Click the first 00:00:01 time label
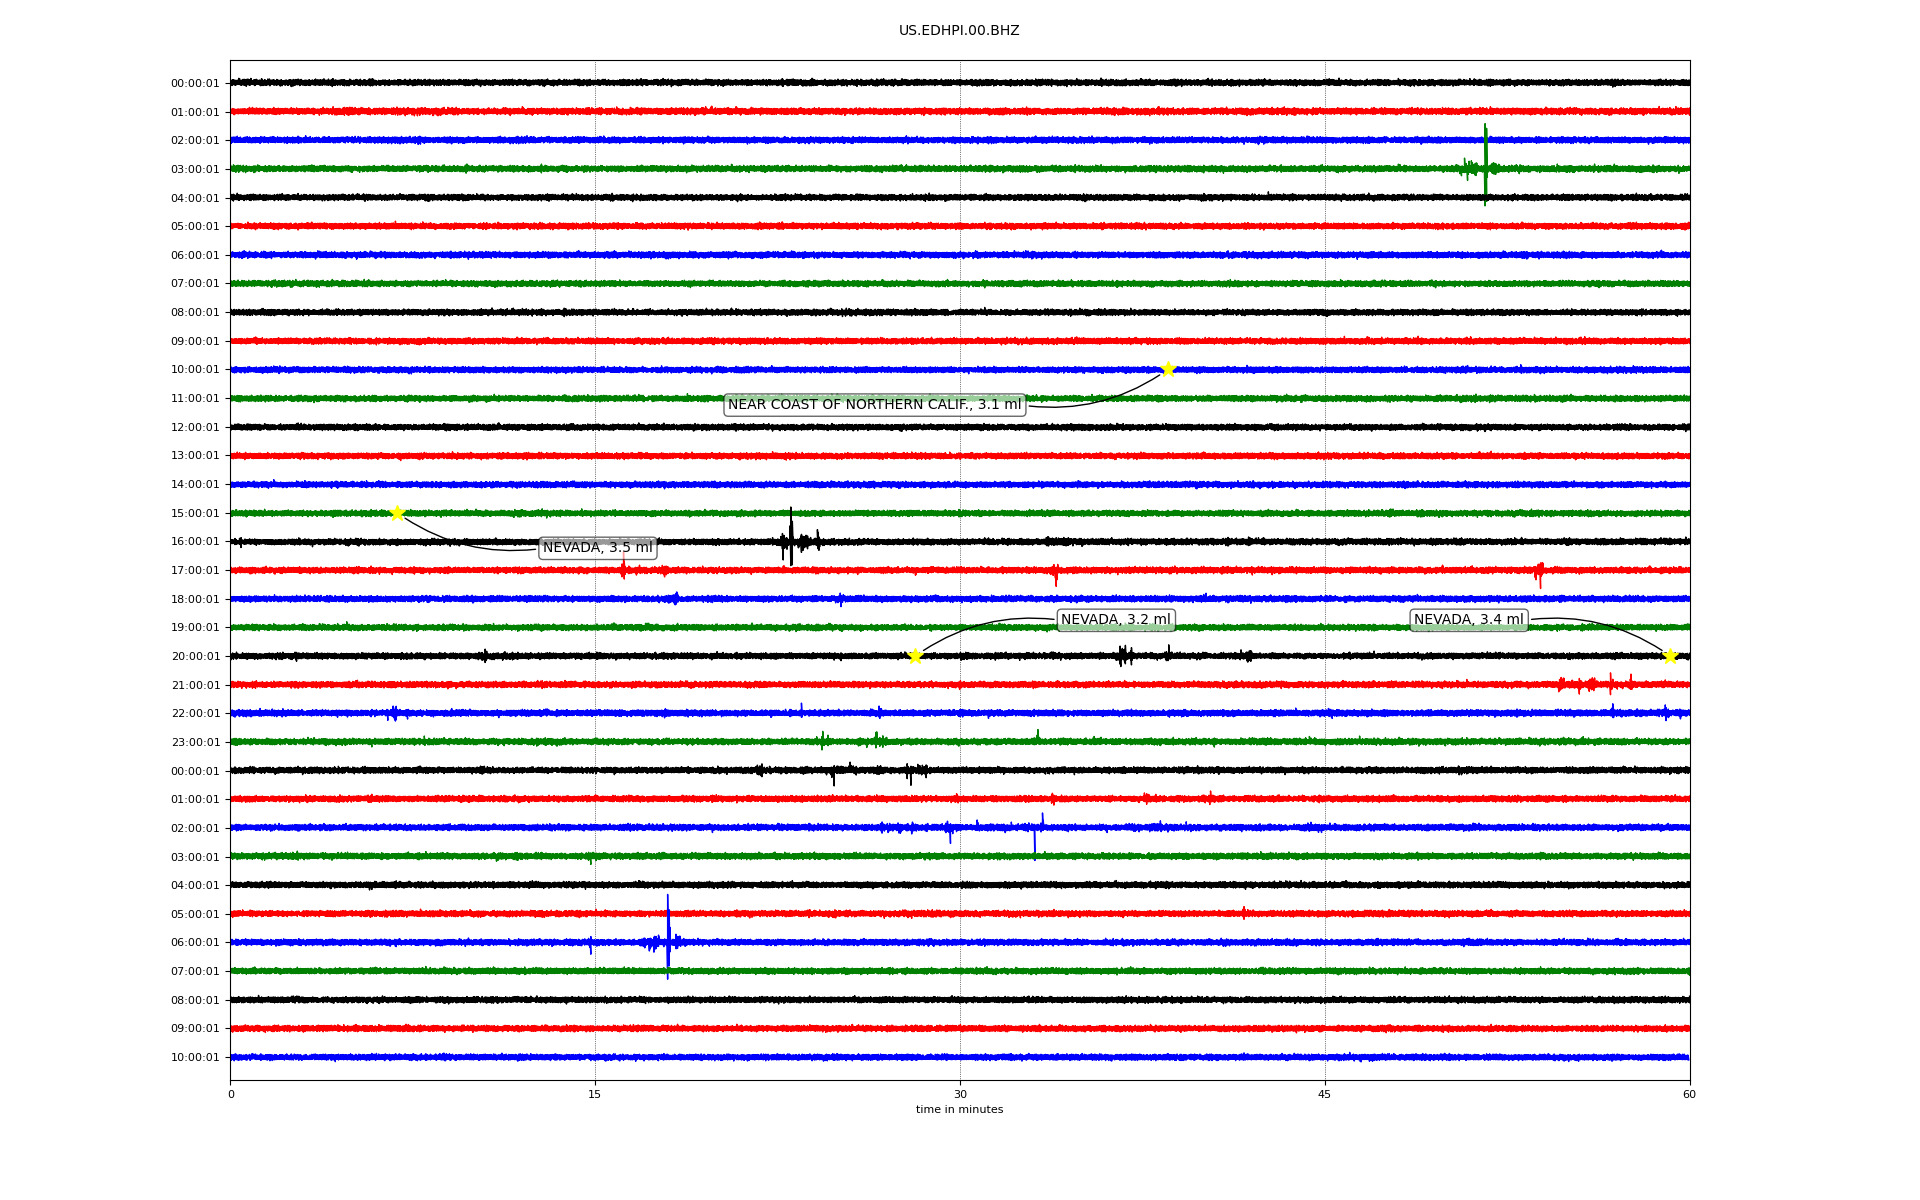1920x1200 pixels. (195, 84)
